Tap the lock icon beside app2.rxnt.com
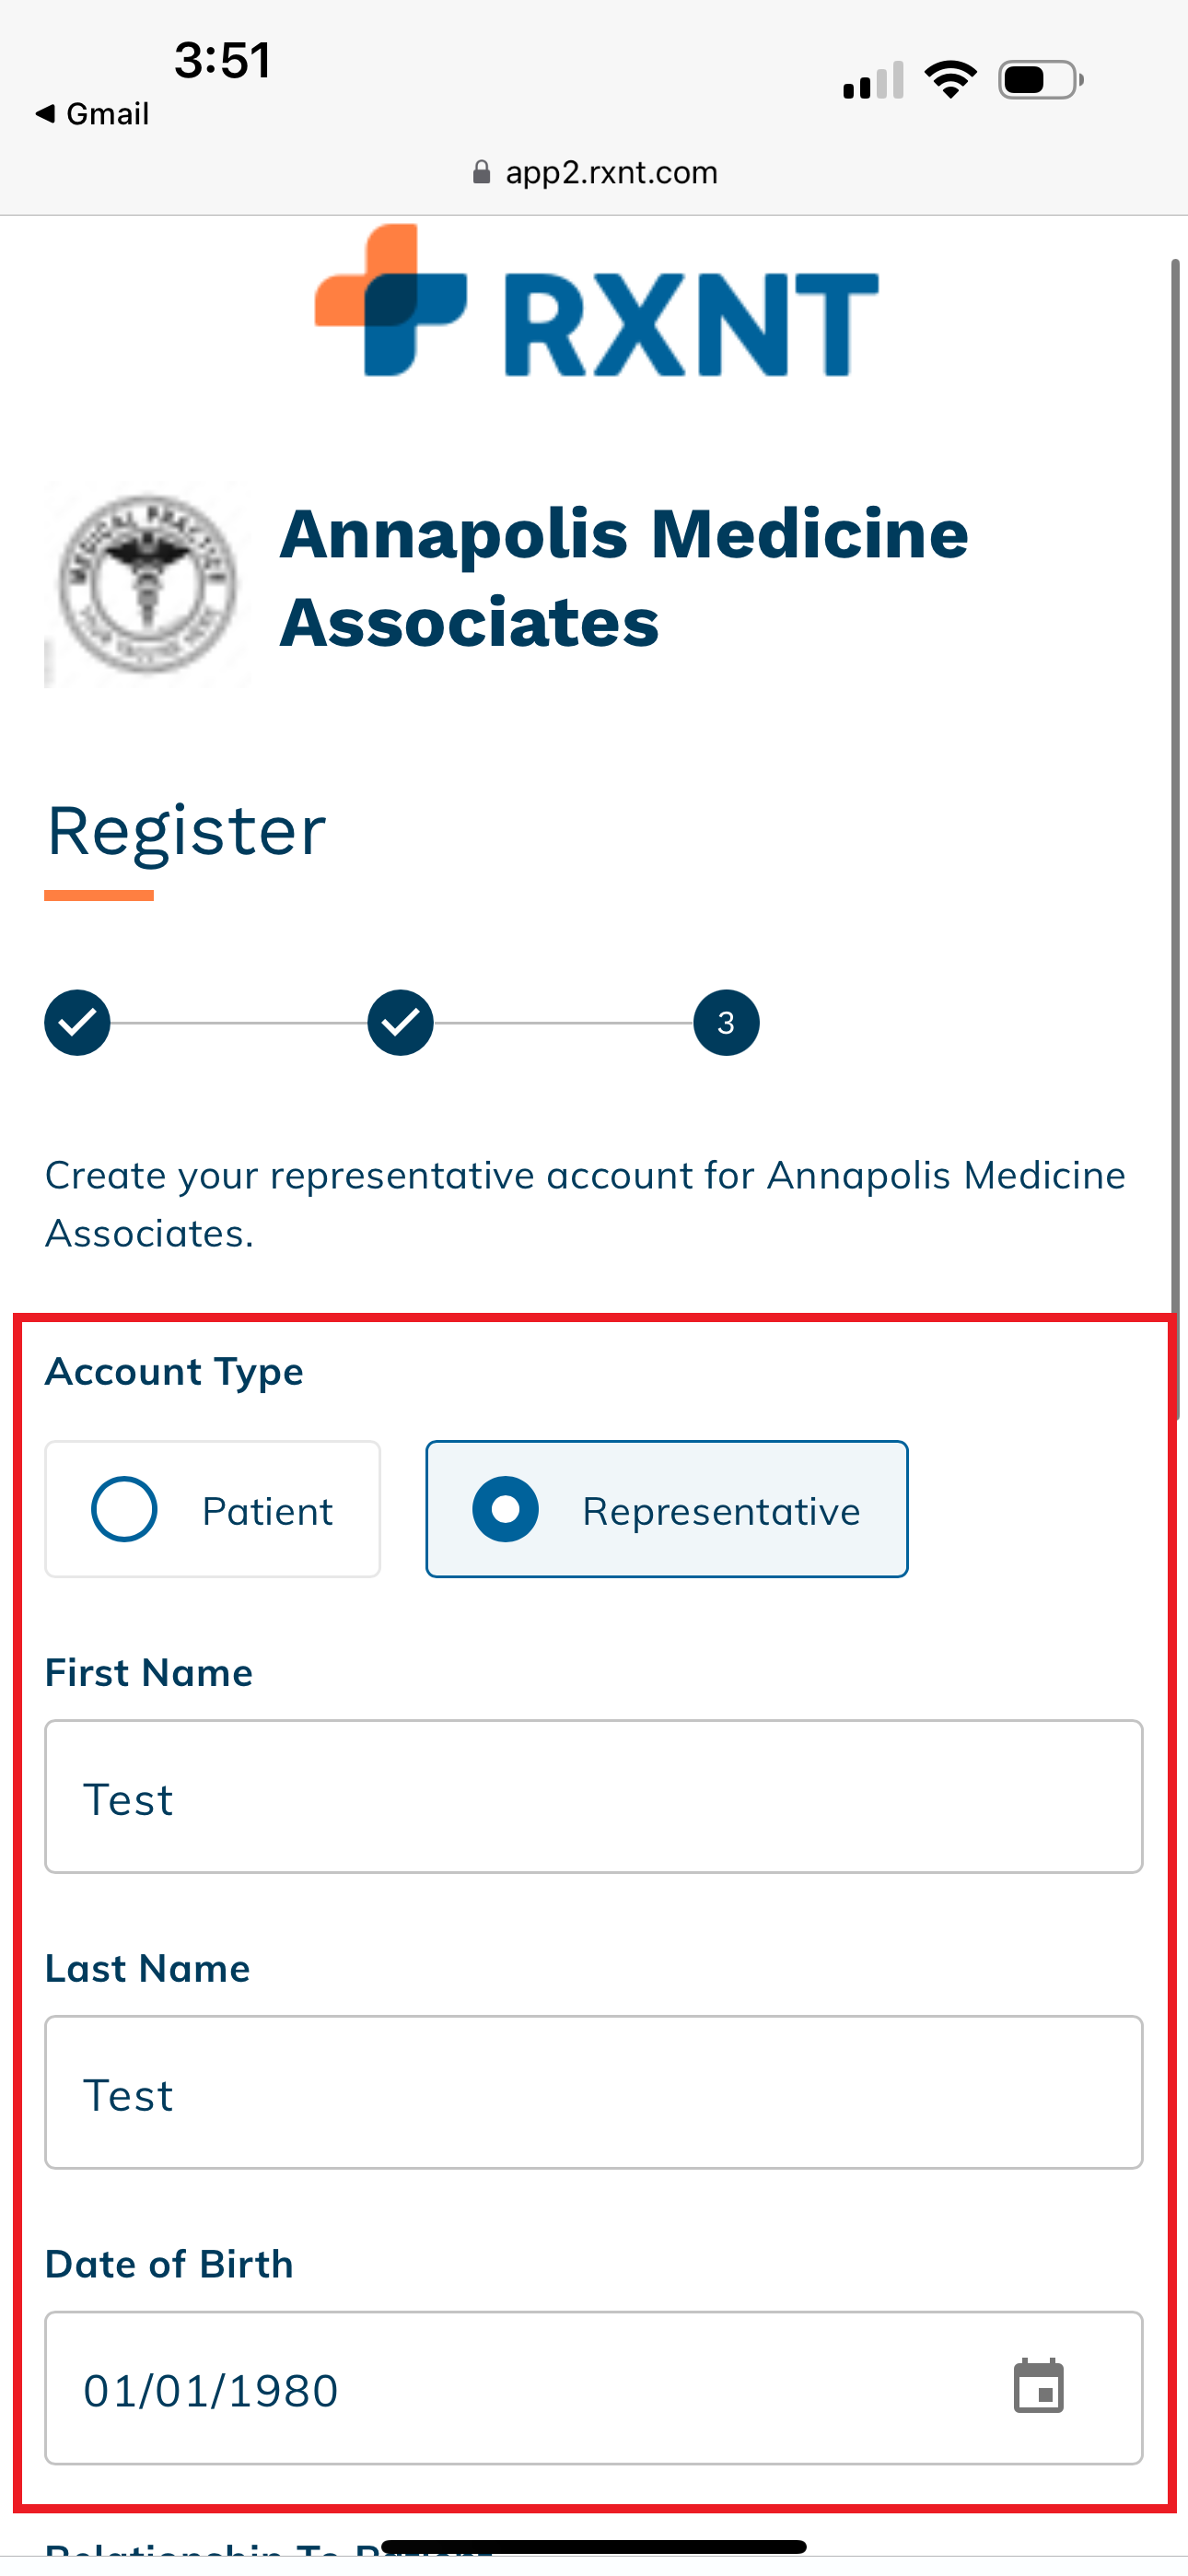1188x2576 pixels. pyautogui.click(x=481, y=172)
